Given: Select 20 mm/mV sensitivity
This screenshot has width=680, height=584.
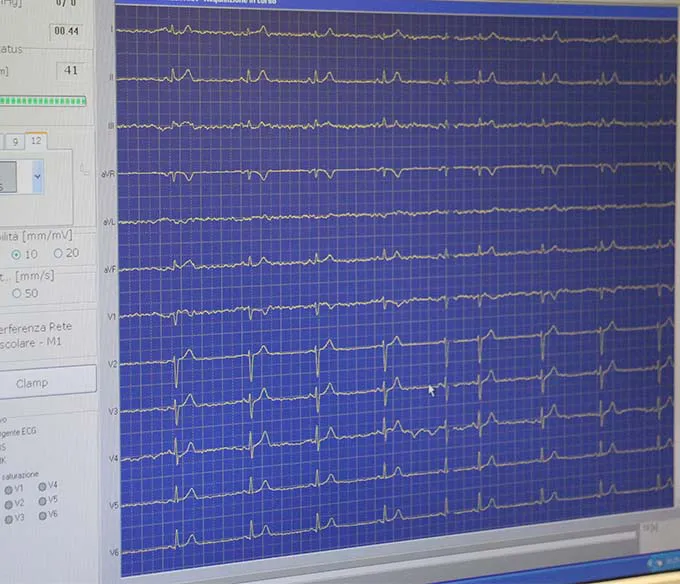Looking at the screenshot, I should (x=58, y=254).
